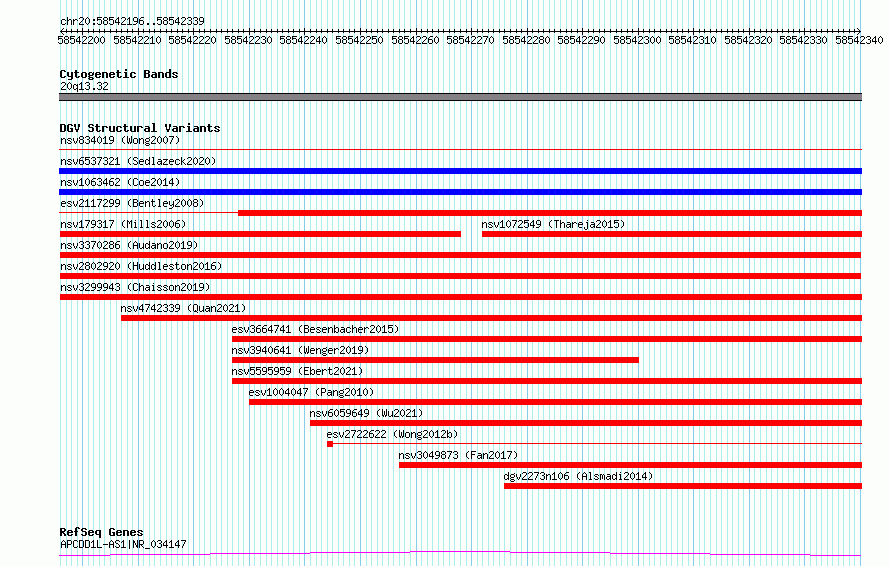
Task: Open nsv3299943 (Chaisson2019) label
Action: click(135, 287)
